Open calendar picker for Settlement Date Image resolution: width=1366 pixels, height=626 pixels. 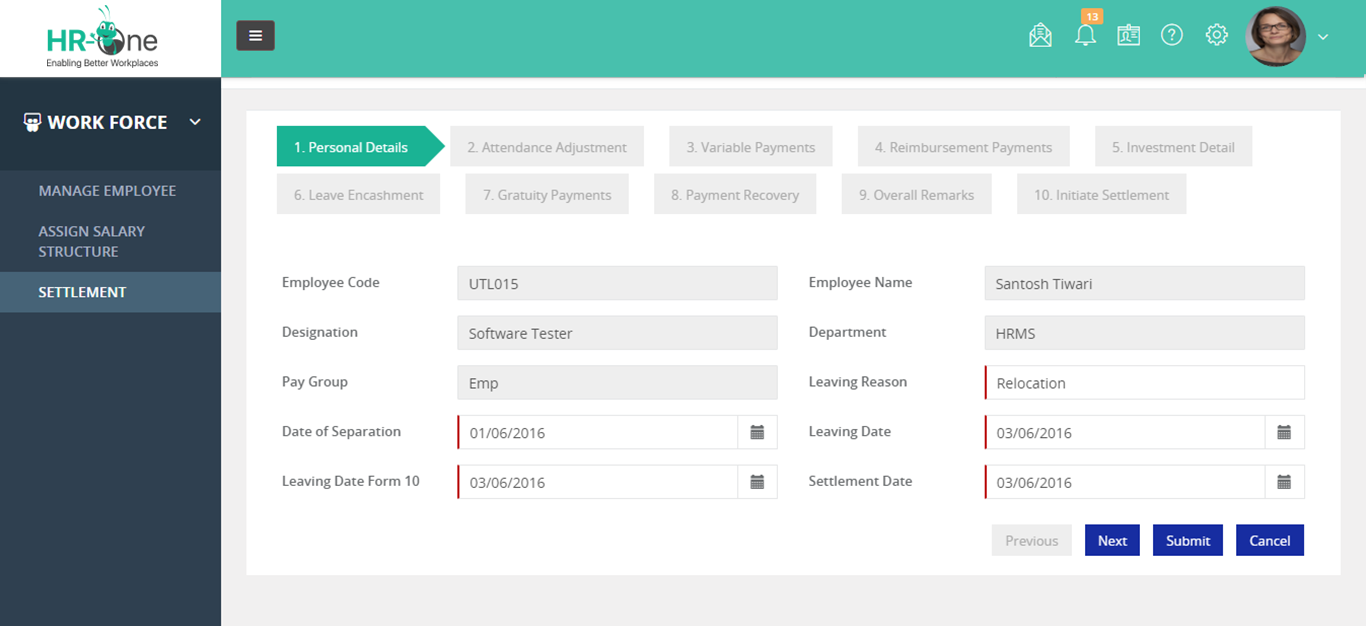[x=1284, y=481]
